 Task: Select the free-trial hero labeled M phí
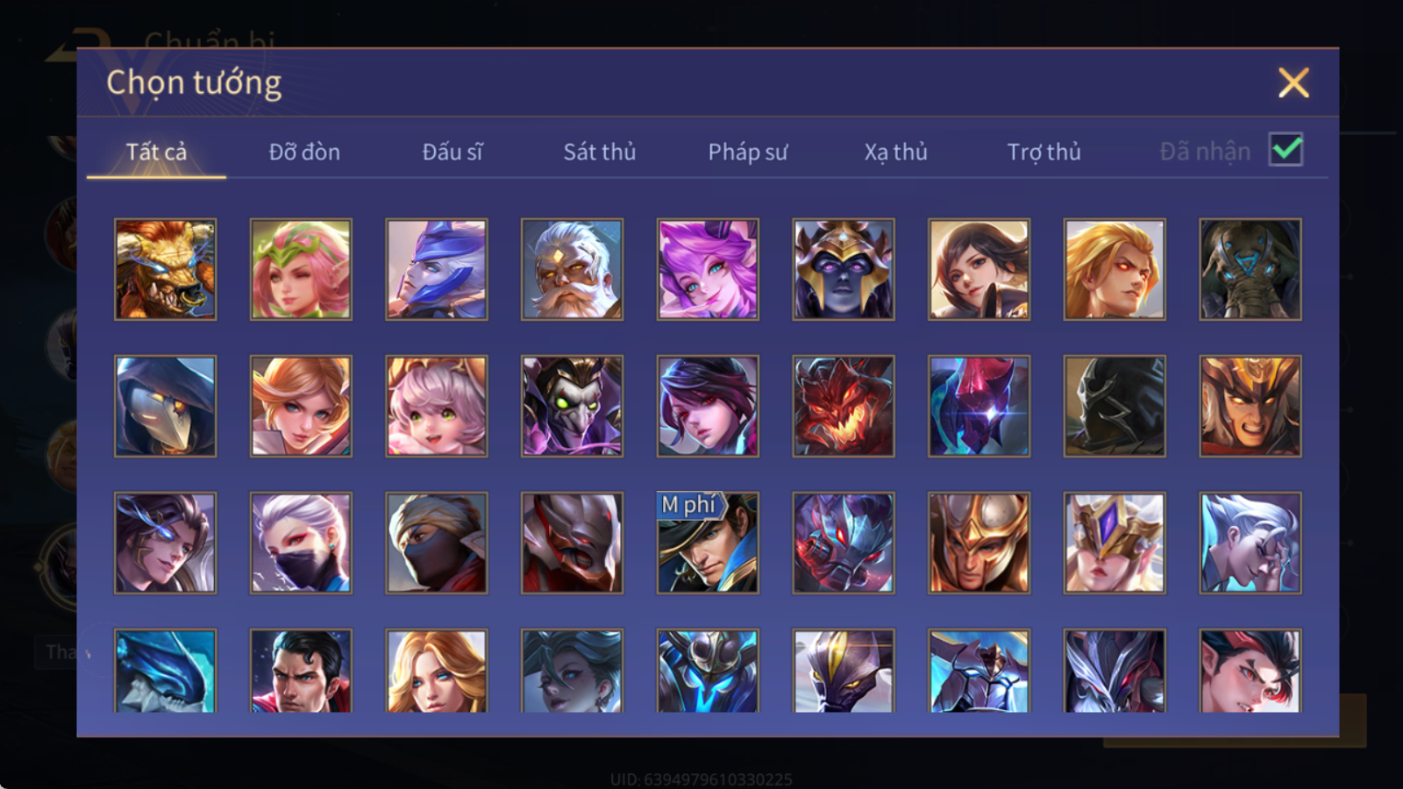pyautogui.click(x=708, y=543)
